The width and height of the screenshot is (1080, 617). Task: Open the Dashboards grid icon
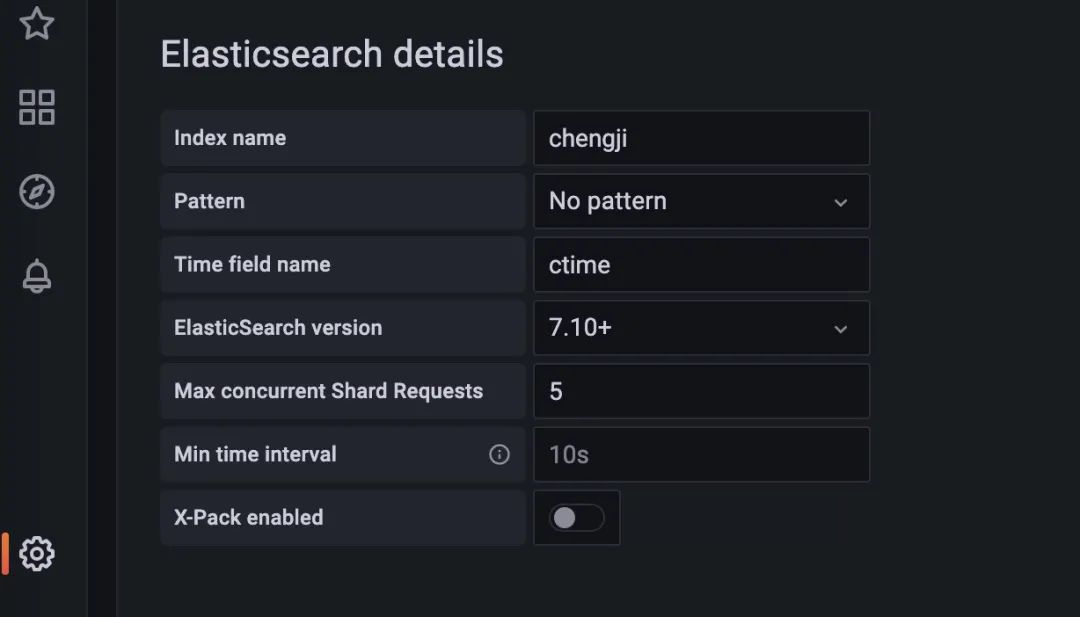37,107
